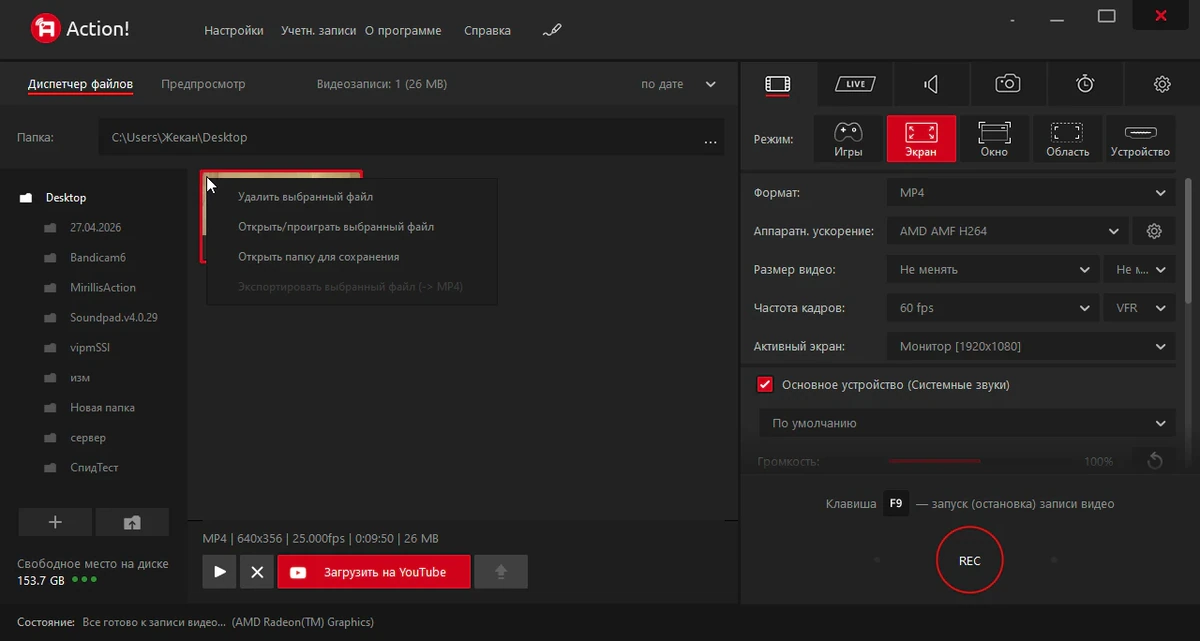
Task: Uncheck the Основное устройство checkbox
Action: click(765, 384)
